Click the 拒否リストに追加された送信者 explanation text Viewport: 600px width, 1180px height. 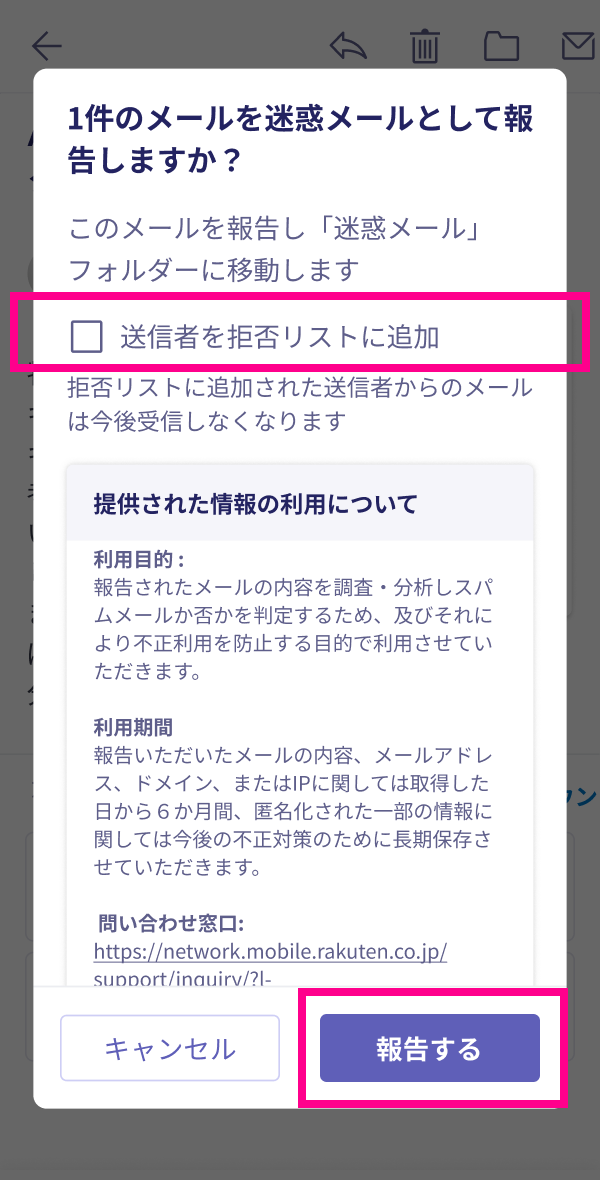click(300, 405)
